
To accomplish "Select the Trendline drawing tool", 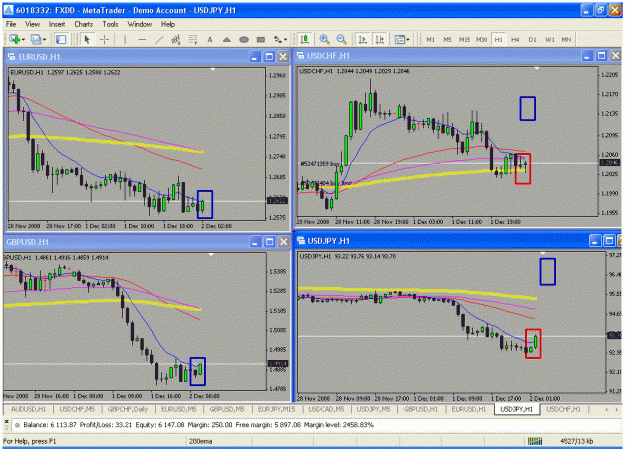I will click(159, 39).
